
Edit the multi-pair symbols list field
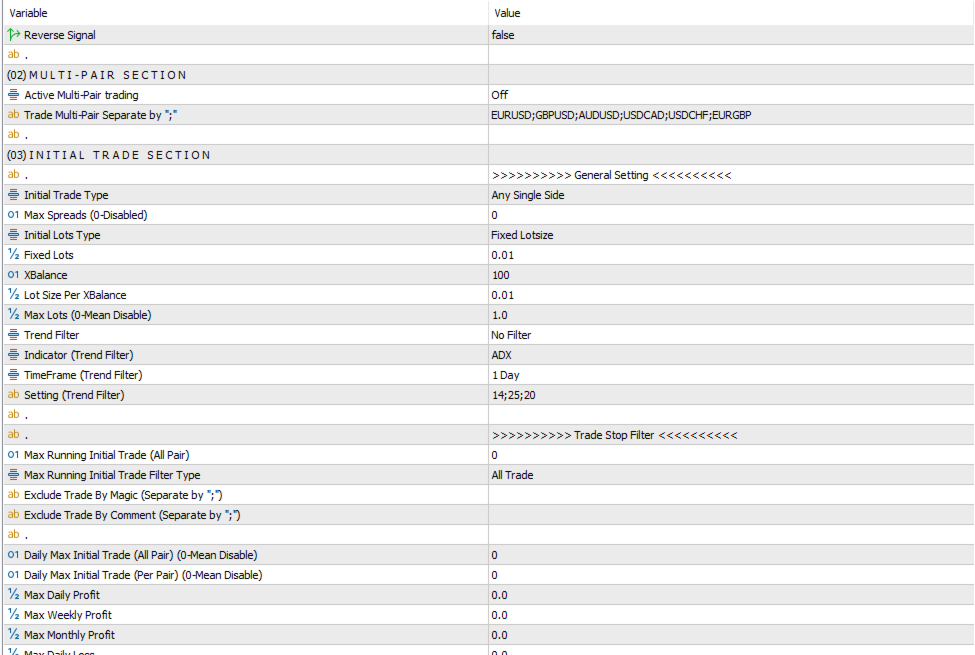coord(621,115)
